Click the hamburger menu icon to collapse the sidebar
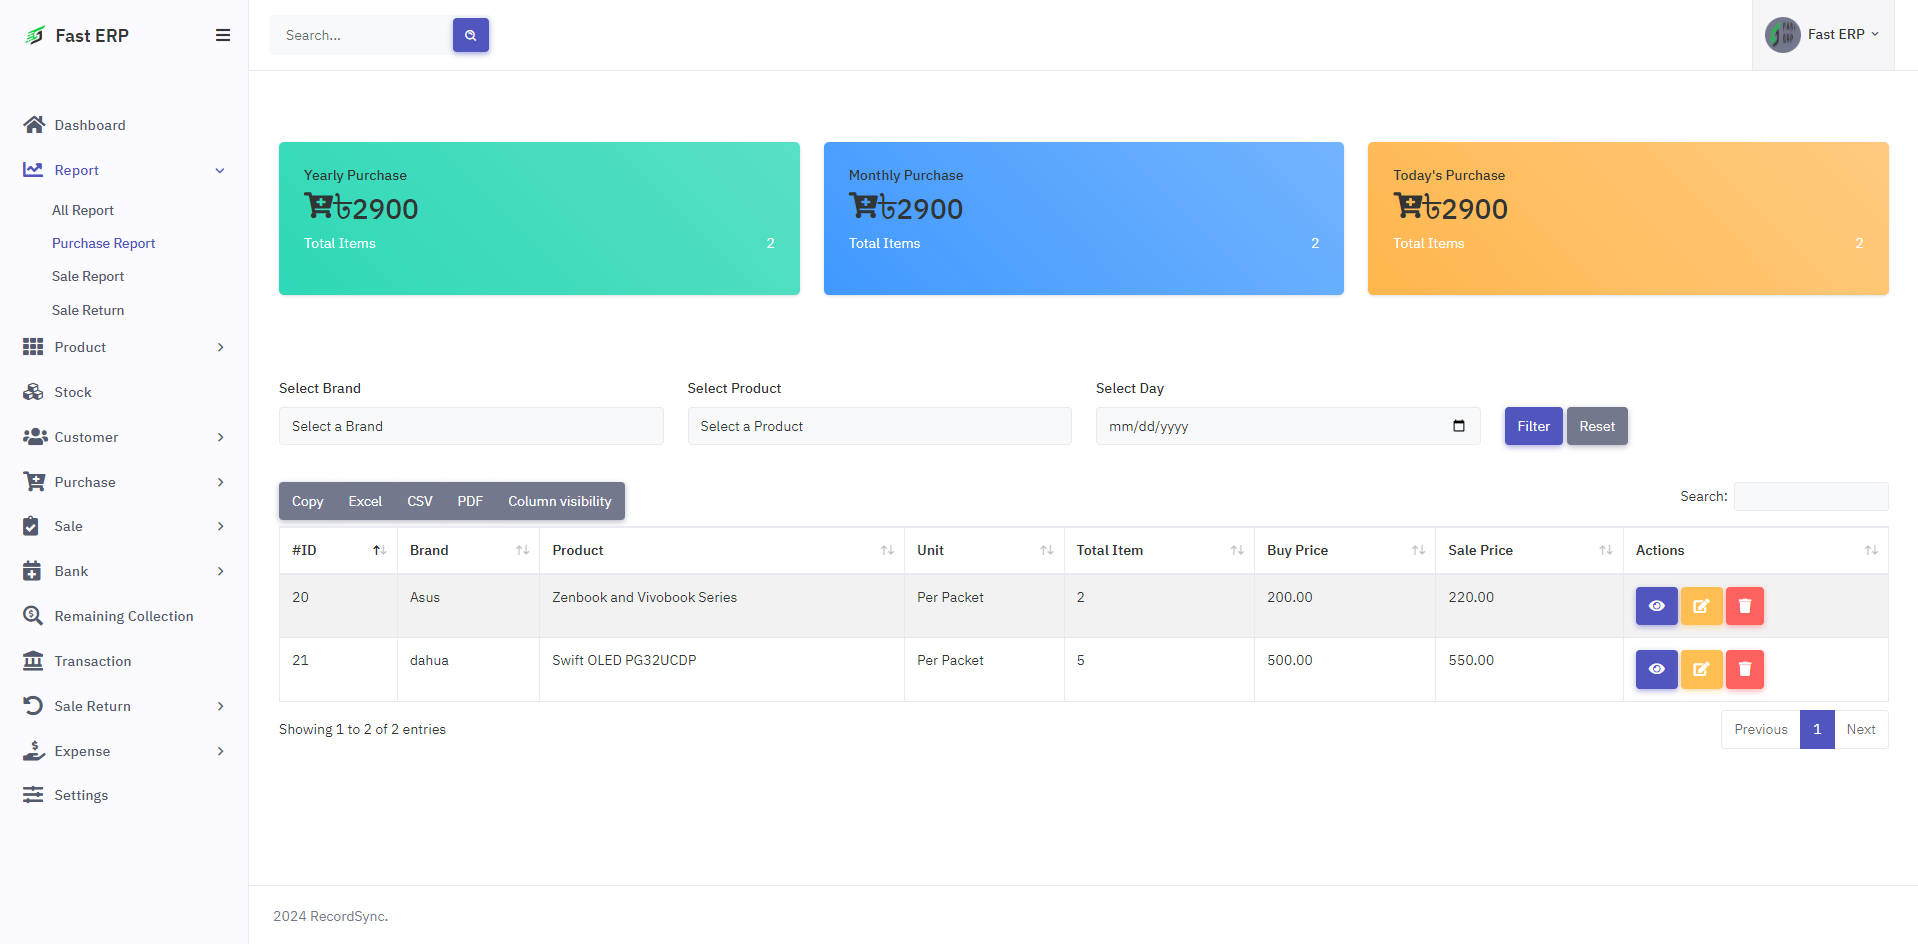Image resolution: width=1918 pixels, height=944 pixels. pos(222,35)
